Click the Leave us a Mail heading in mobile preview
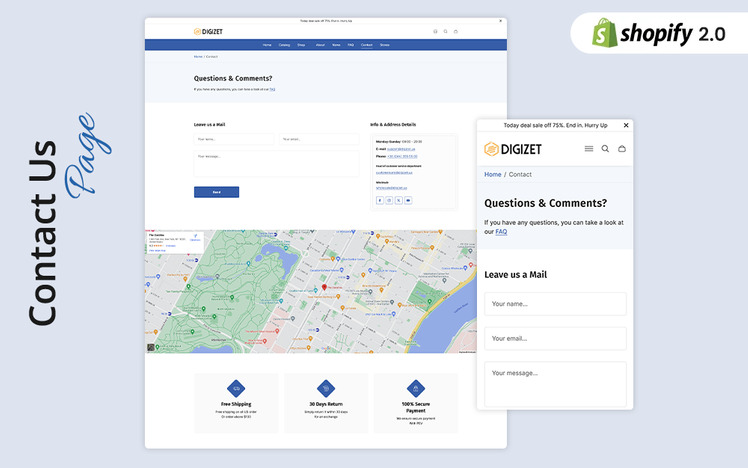 click(x=516, y=275)
